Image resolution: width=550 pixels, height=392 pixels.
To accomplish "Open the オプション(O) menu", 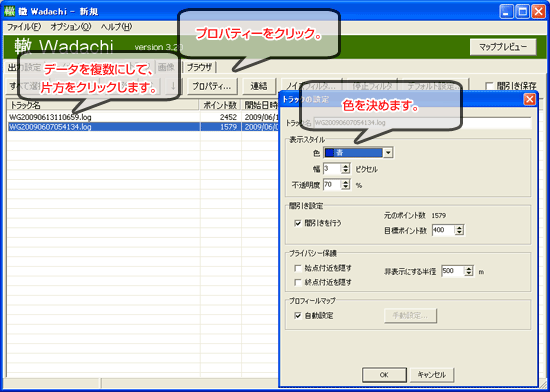I will 71,27.
